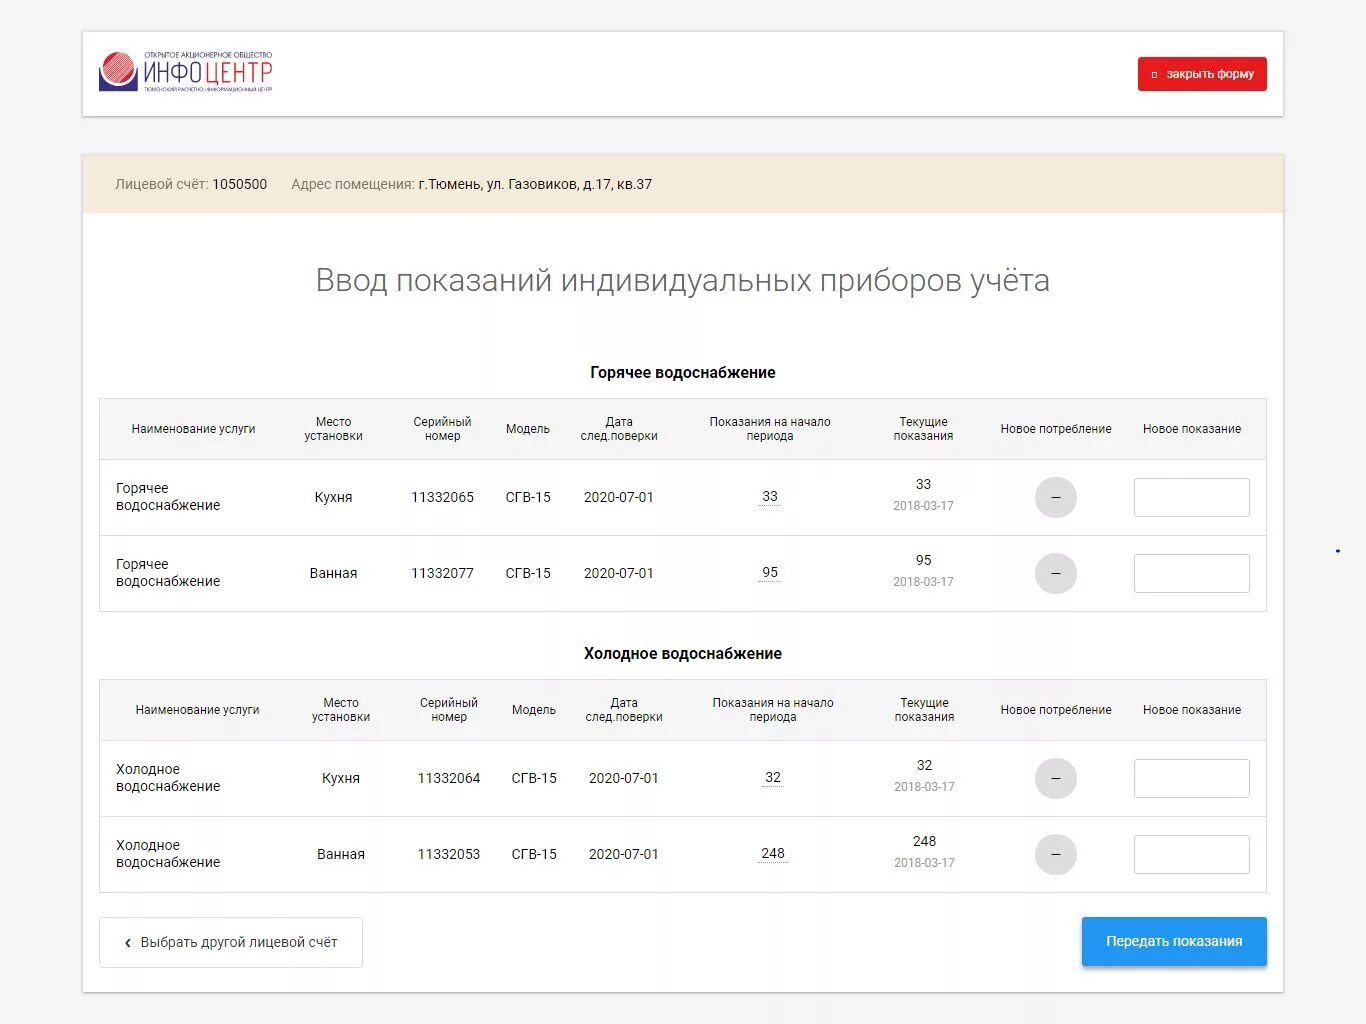Click the 'Новое показание' header in the hot water table
Image resolution: width=1366 pixels, height=1024 pixels.
tap(1192, 429)
